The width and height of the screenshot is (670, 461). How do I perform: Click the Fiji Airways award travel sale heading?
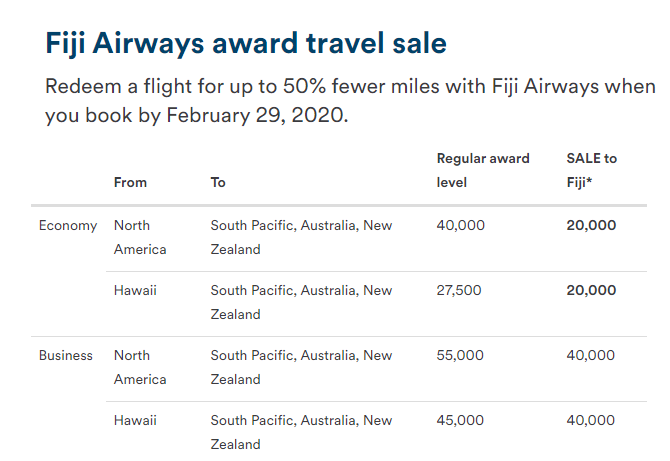pyautogui.click(x=246, y=44)
